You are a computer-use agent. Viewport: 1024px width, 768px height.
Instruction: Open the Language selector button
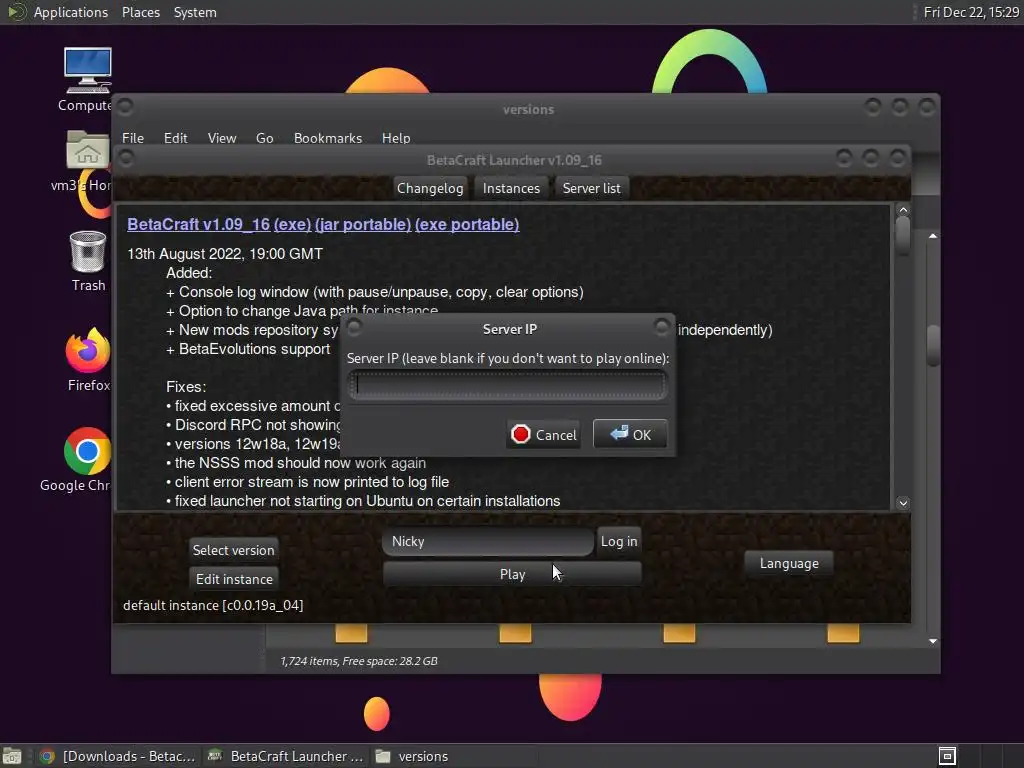pyautogui.click(x=789, y=563)
